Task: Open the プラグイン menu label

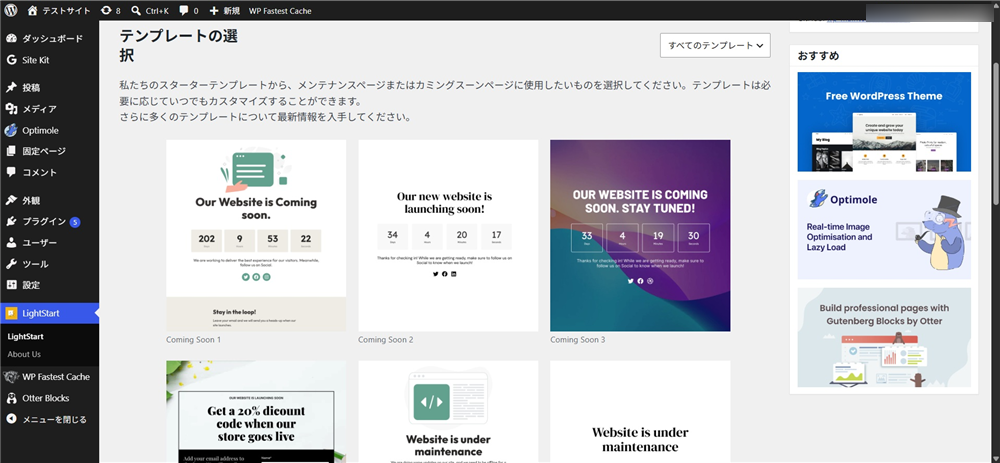Action: click(x=44, y=221)
